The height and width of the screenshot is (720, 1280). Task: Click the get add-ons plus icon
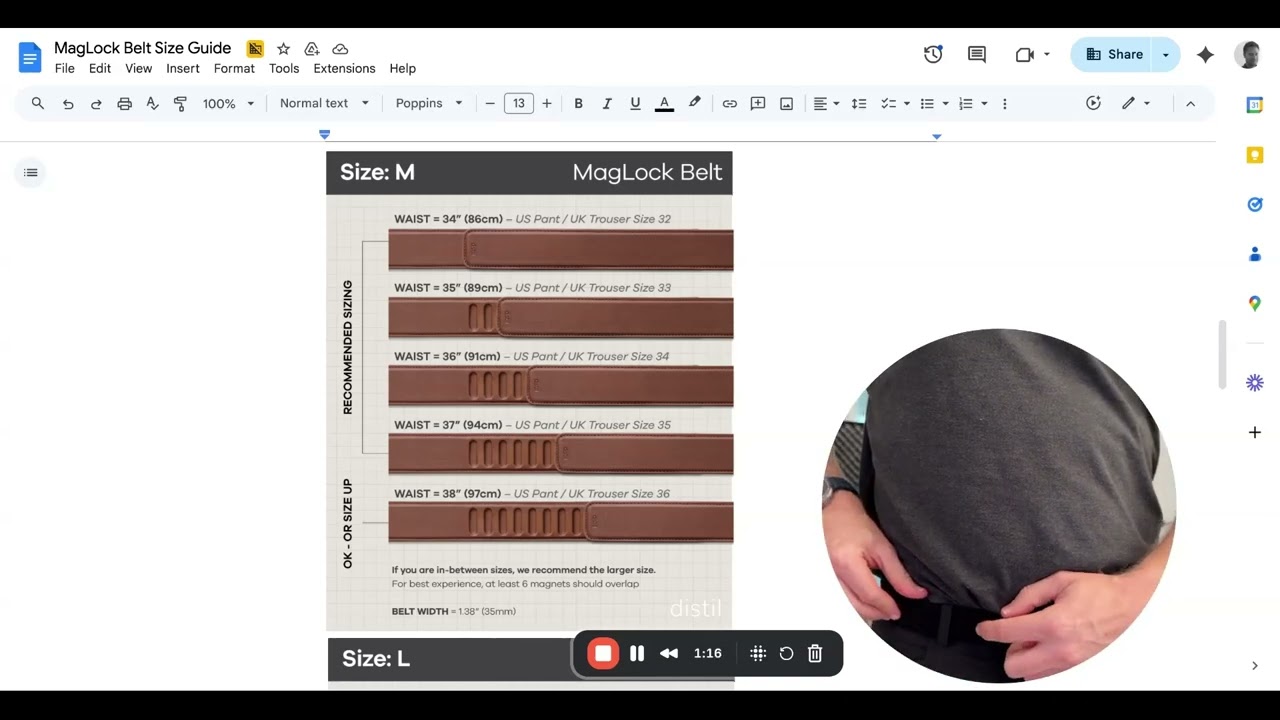pos(1255,432)
